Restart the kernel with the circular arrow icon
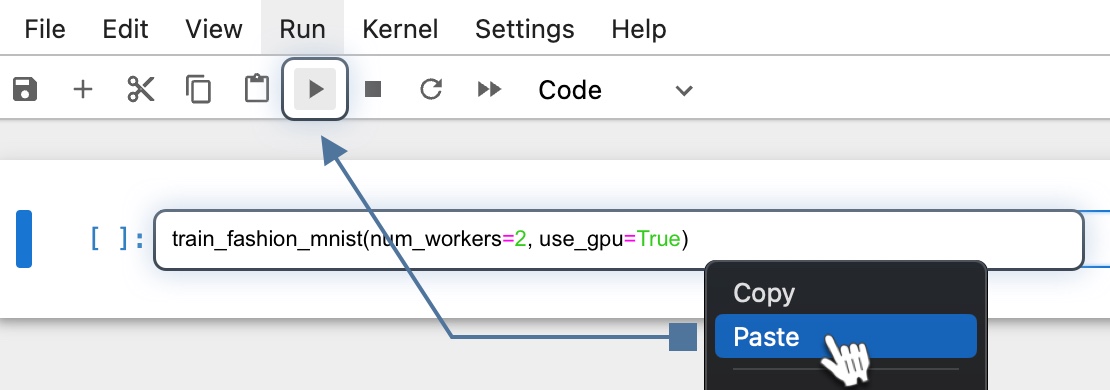1110x390 pixels. (430, 89)
